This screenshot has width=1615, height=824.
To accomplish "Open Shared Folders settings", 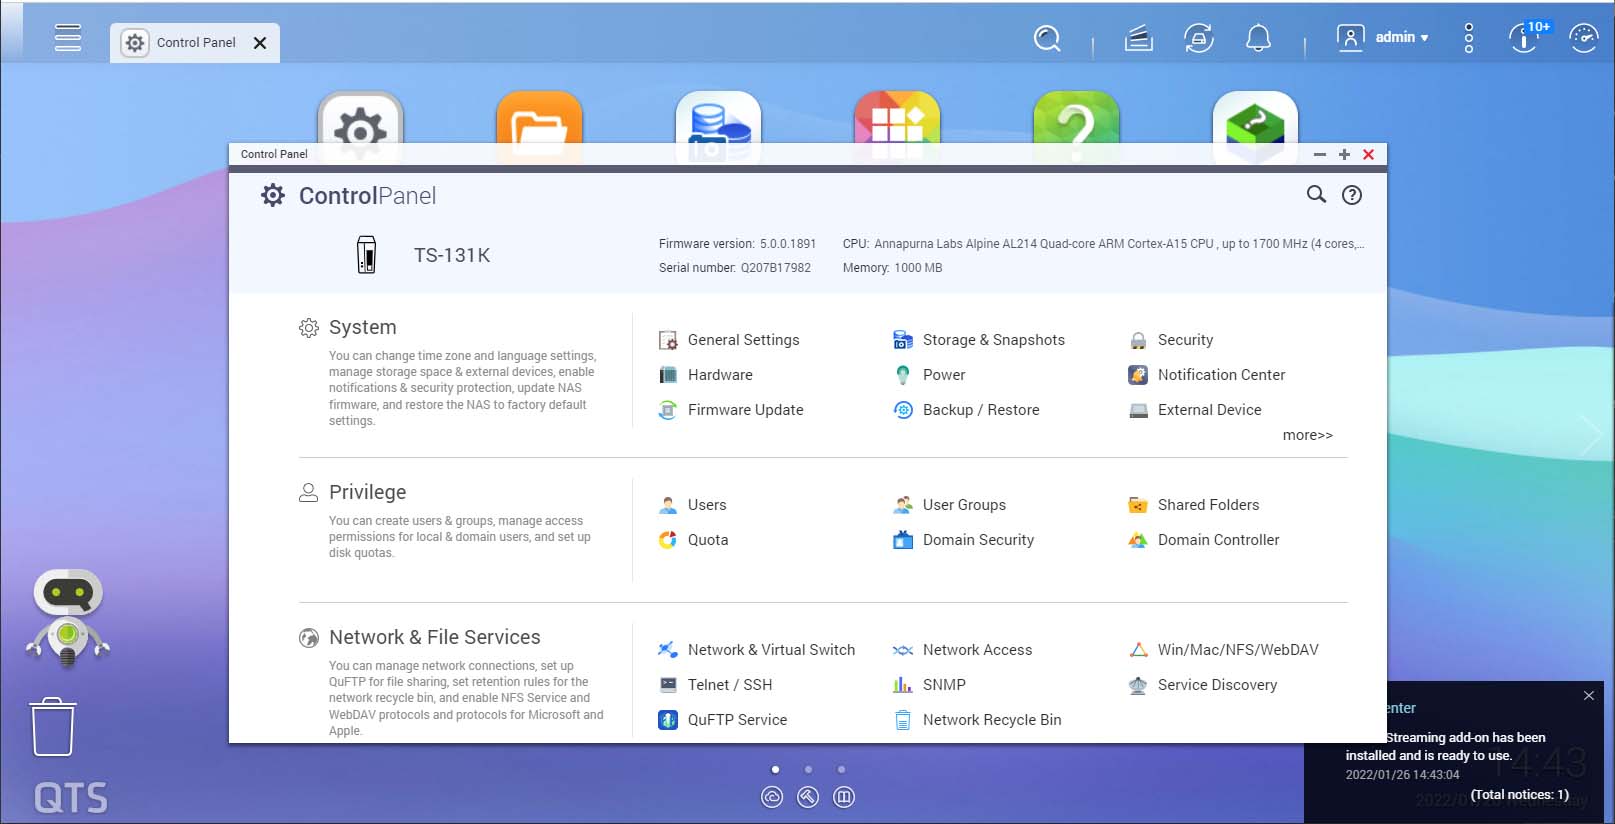I will click(1193, 505).
